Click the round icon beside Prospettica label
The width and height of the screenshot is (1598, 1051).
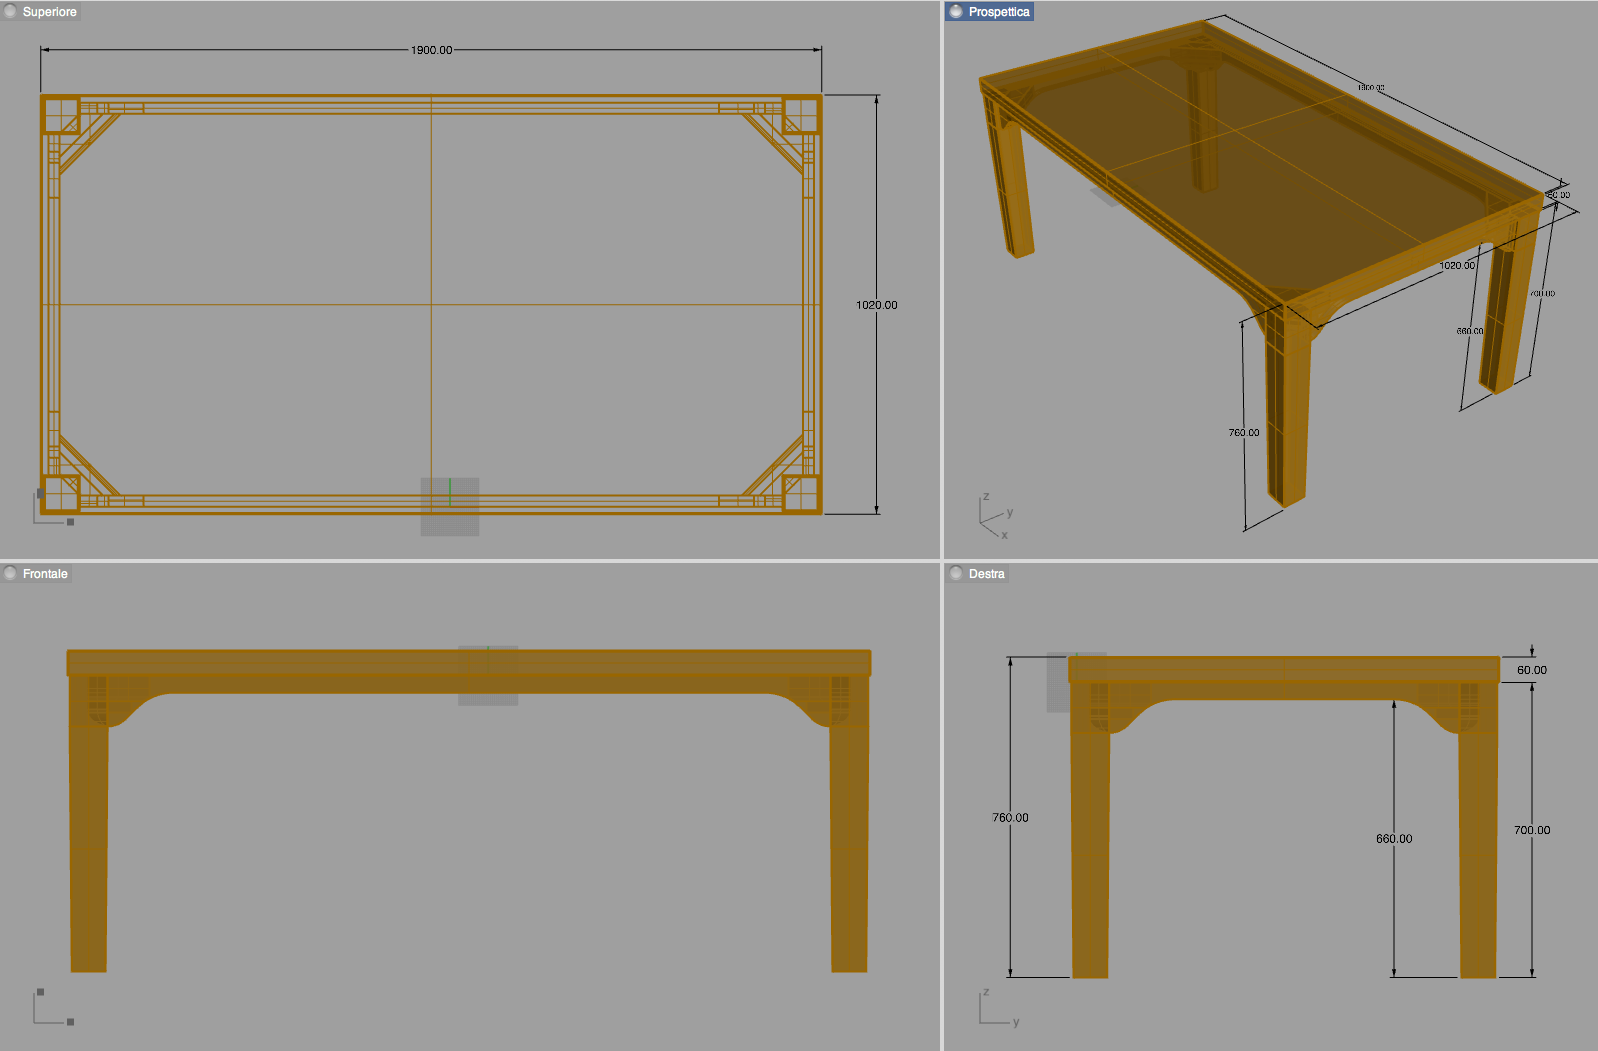tap(956, 12)
